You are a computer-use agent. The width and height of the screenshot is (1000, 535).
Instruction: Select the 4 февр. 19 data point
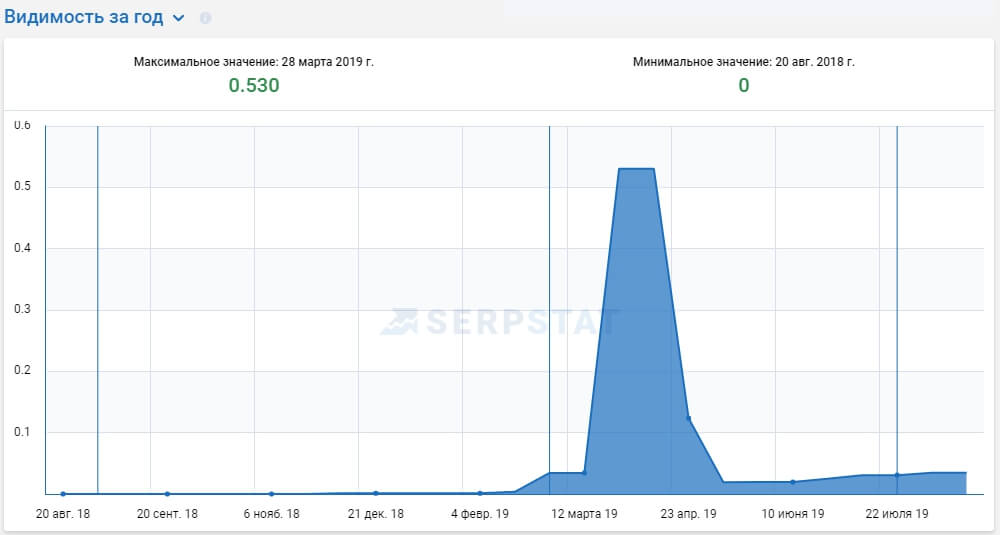[480, 493]
